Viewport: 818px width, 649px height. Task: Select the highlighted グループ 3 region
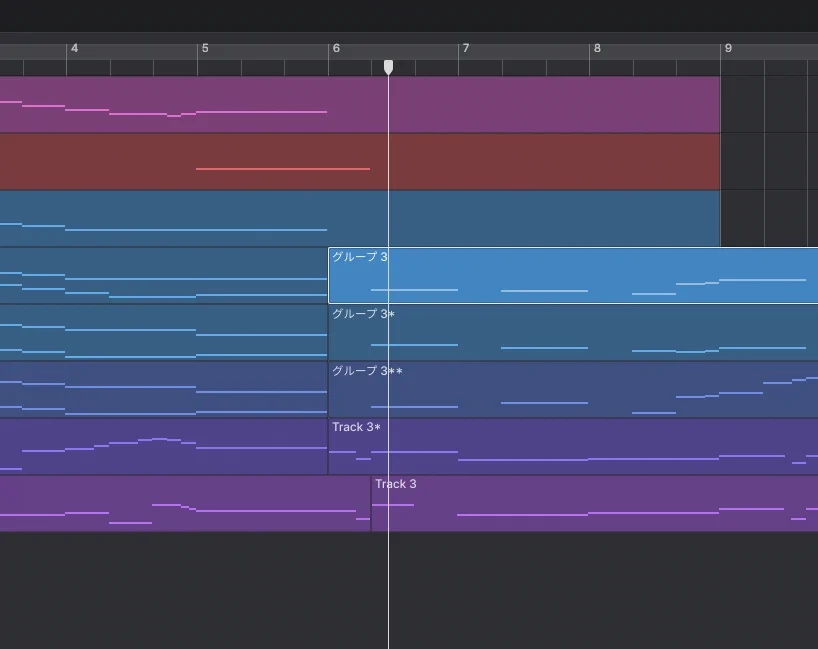coord(573,275)
